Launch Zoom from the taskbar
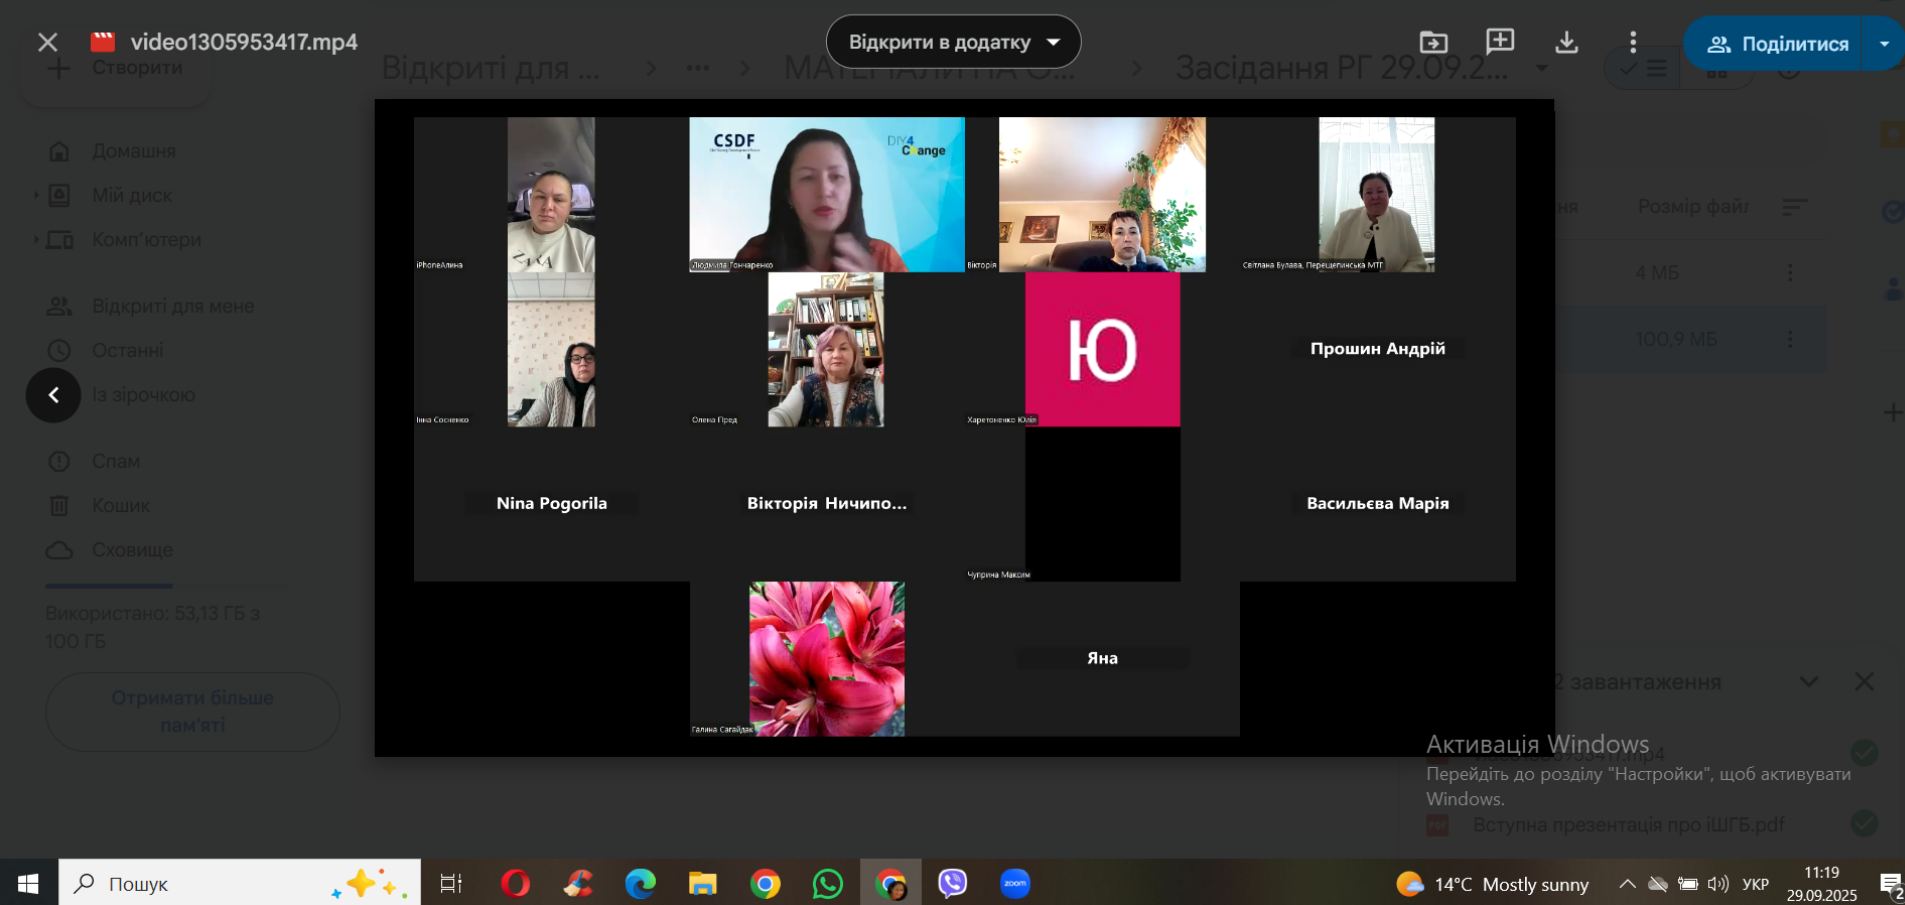The image size is (1905, 905). pyautogui.click(x=1015, y=884)
